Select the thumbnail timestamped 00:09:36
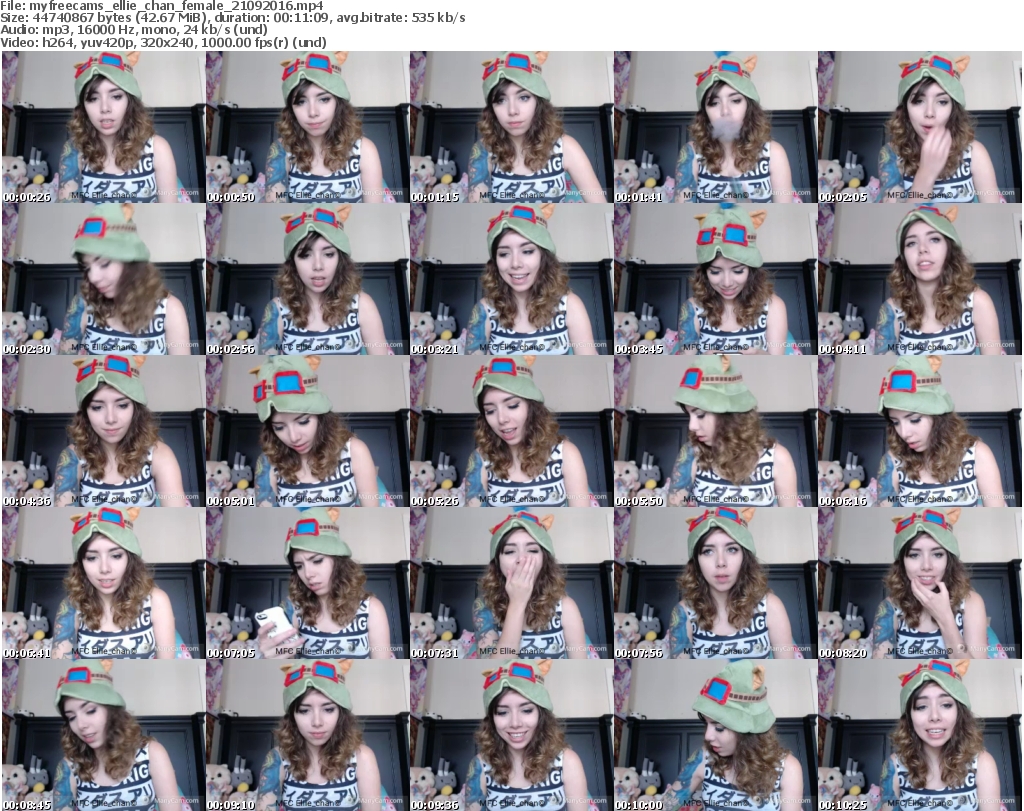This screenshot has height=811, width=1024. (x=511, y=735)
